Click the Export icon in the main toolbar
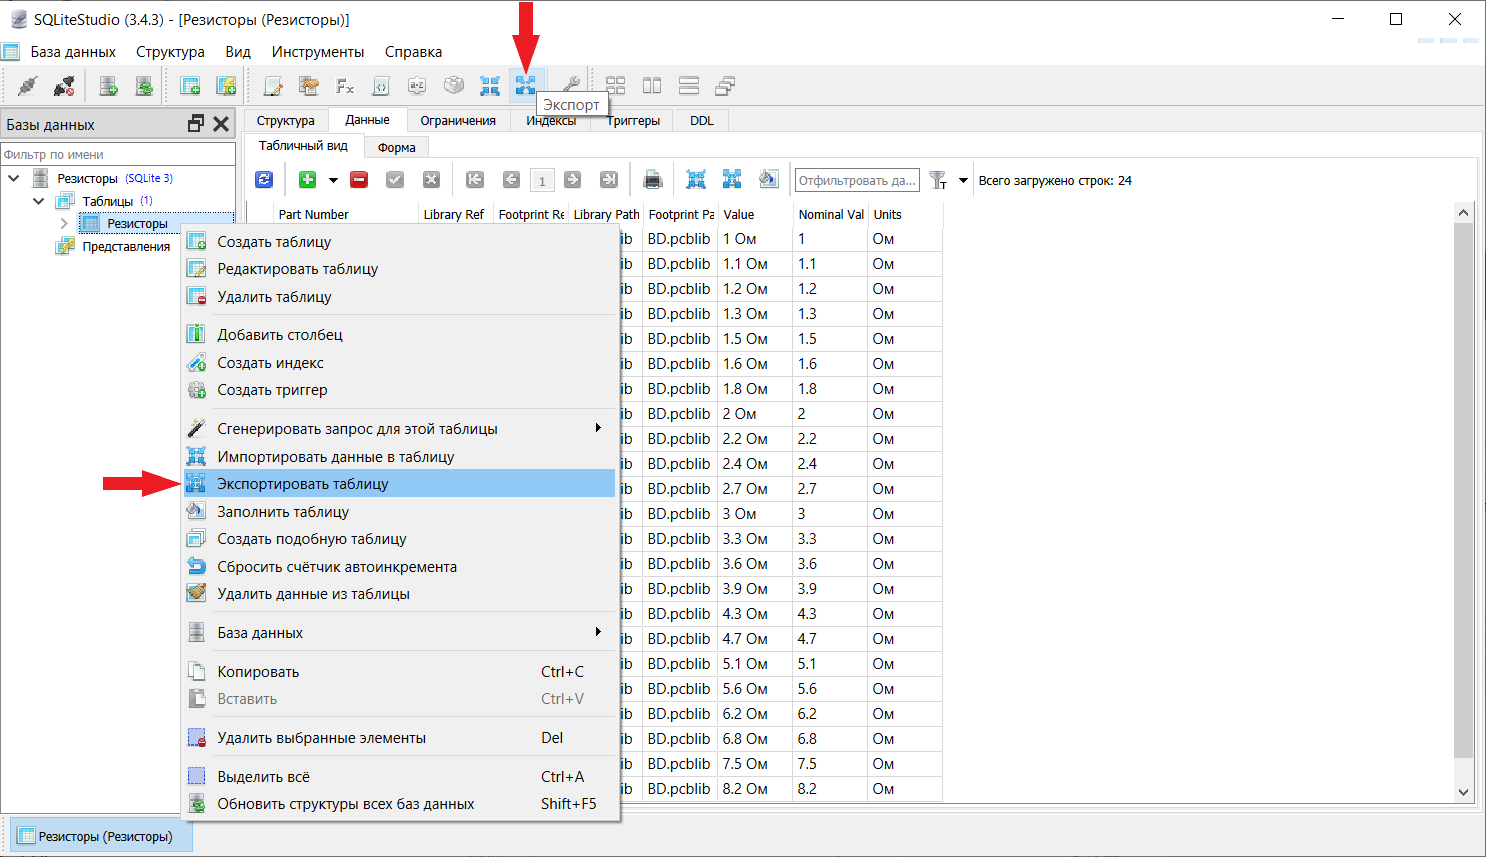Image resolution: width=1486 pixels, height=857 pixels. point(525,86)
